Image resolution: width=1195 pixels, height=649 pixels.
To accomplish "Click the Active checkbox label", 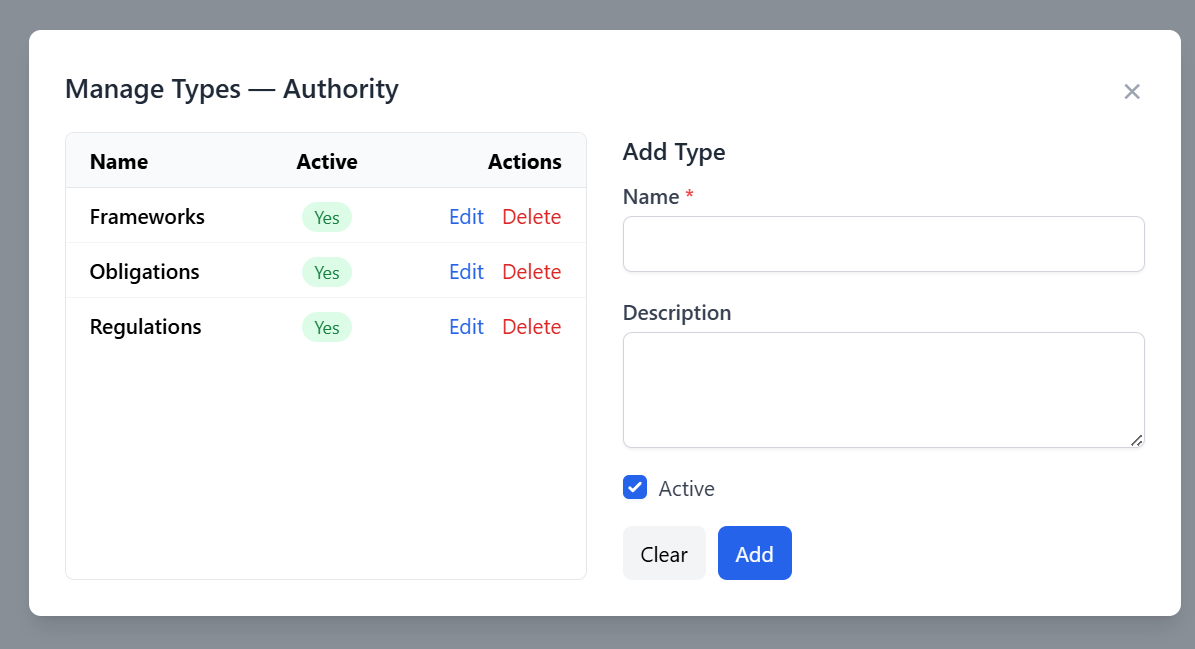I will click(686, 489).
